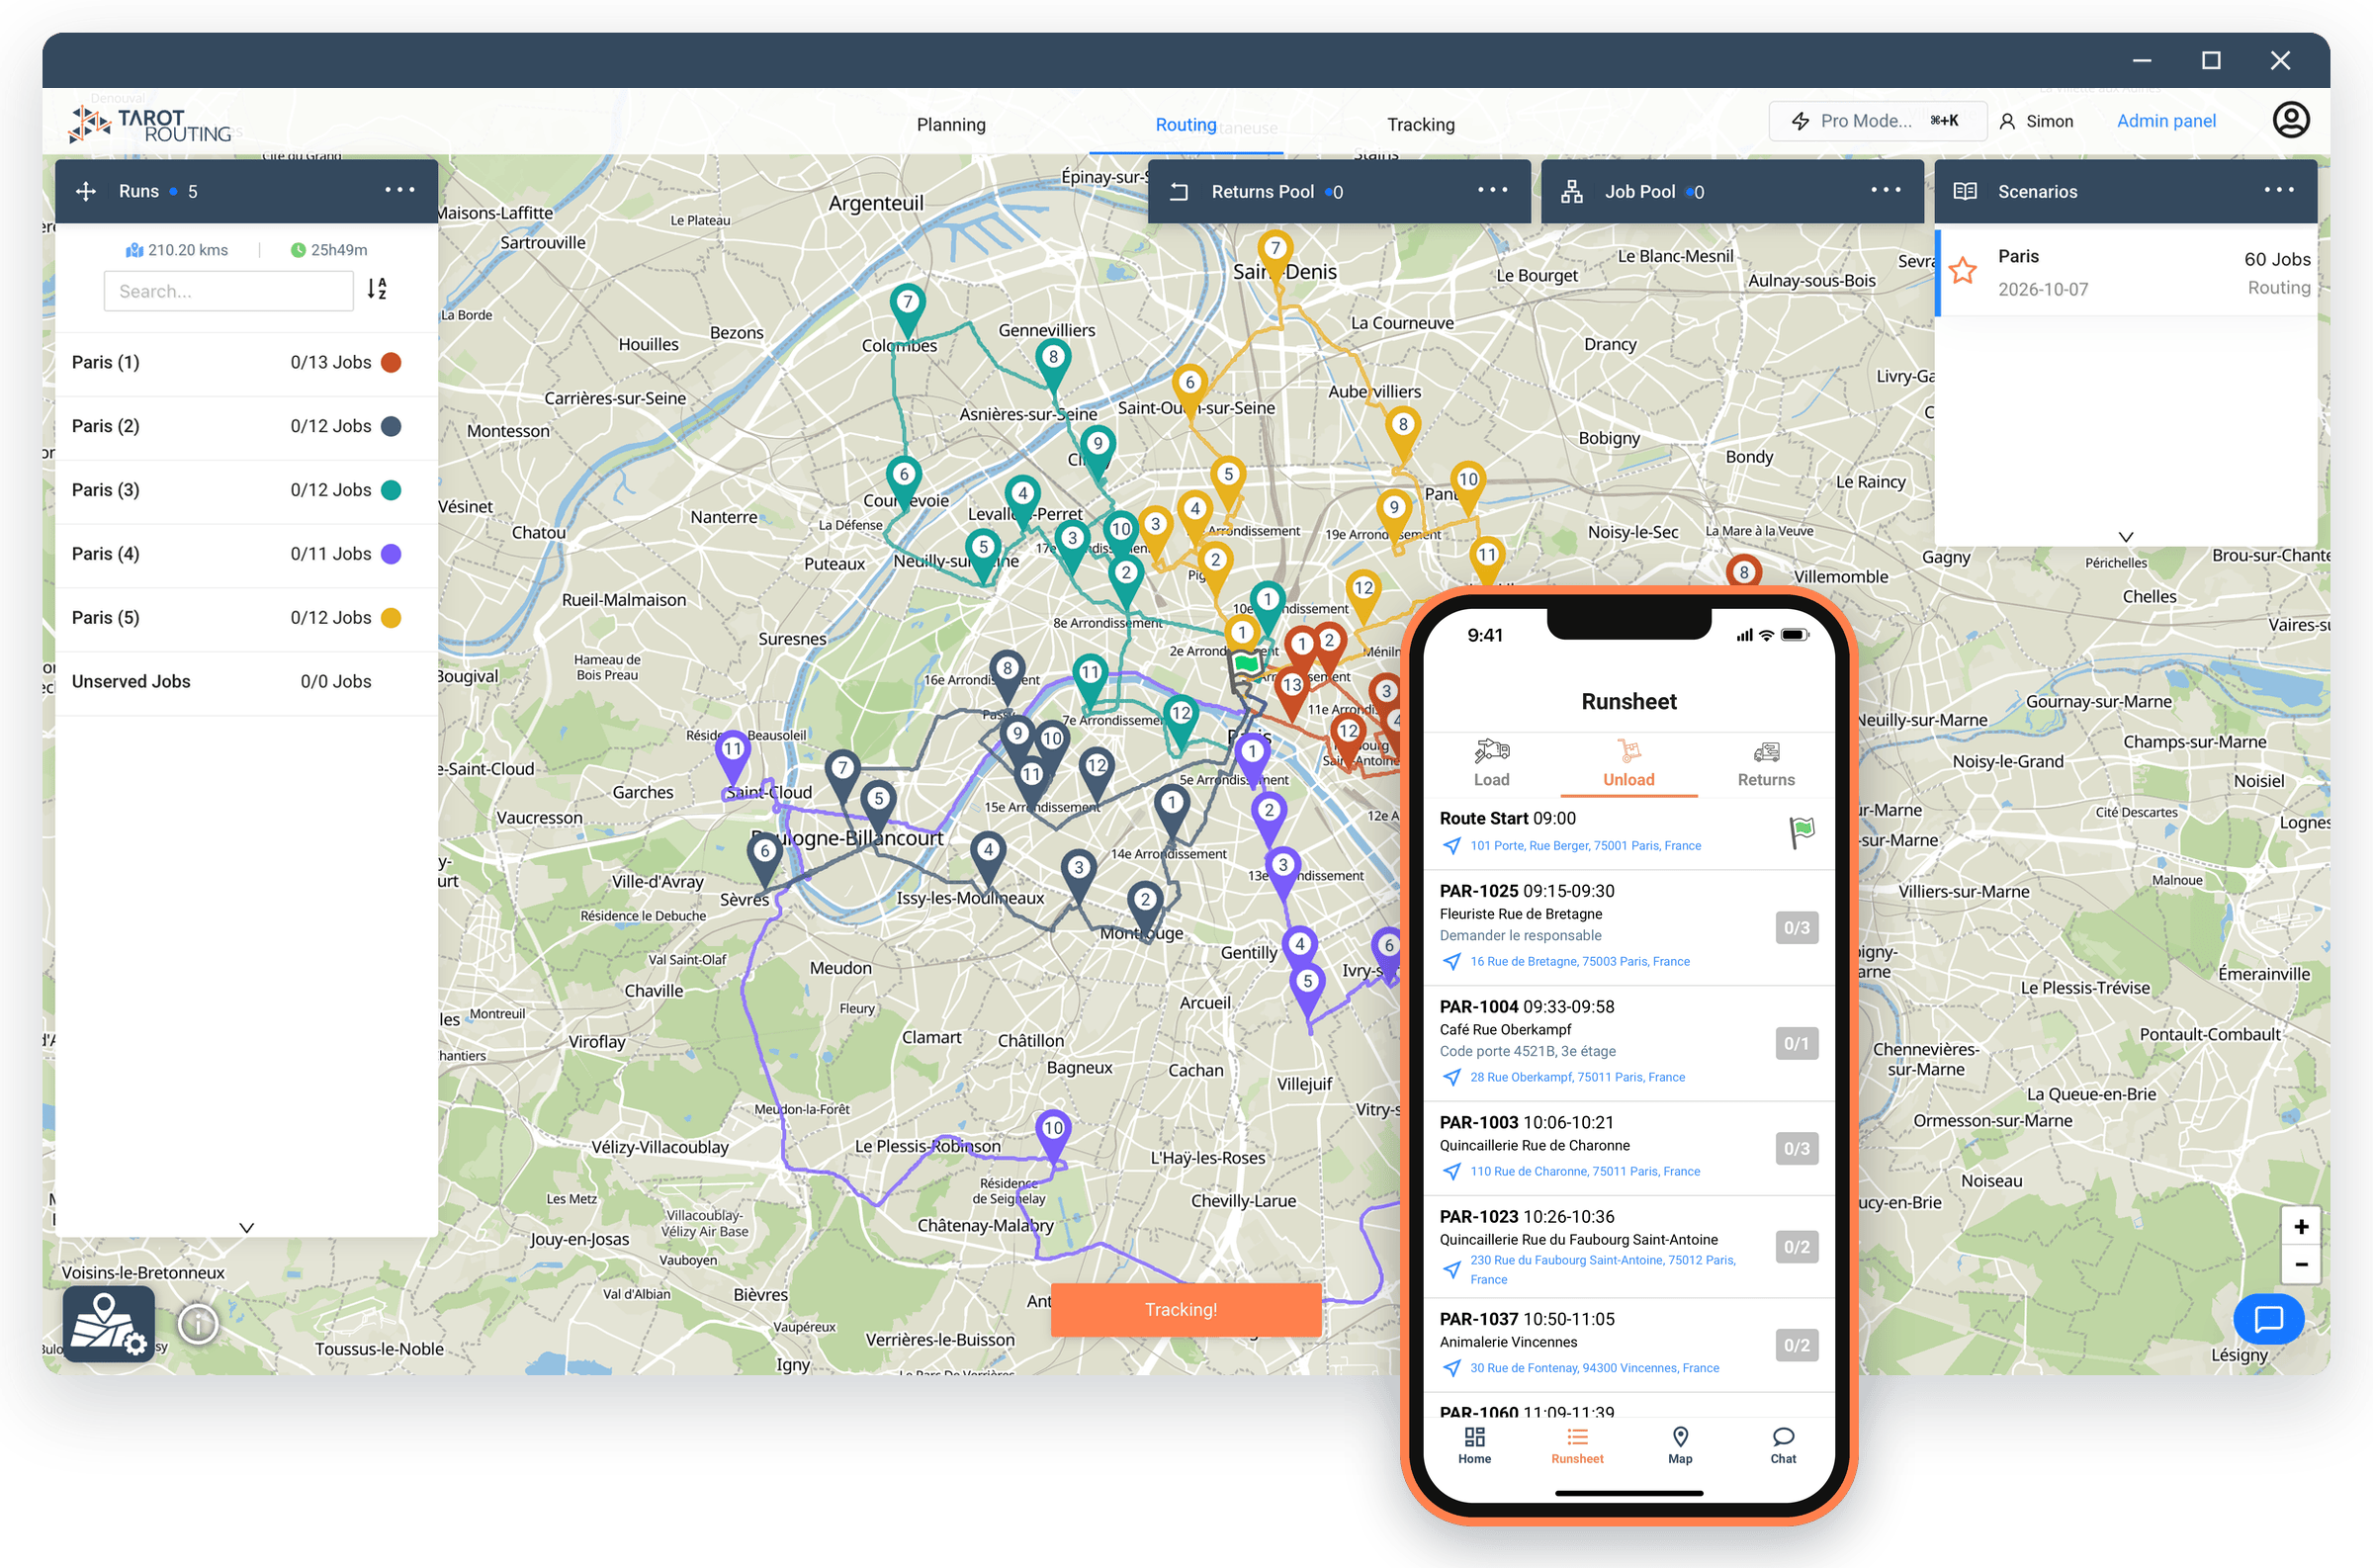The height and width of the screenshot is (1568, 2373).
Task: Open the Runs panel three-dot menu
Action: pos(400,190)
